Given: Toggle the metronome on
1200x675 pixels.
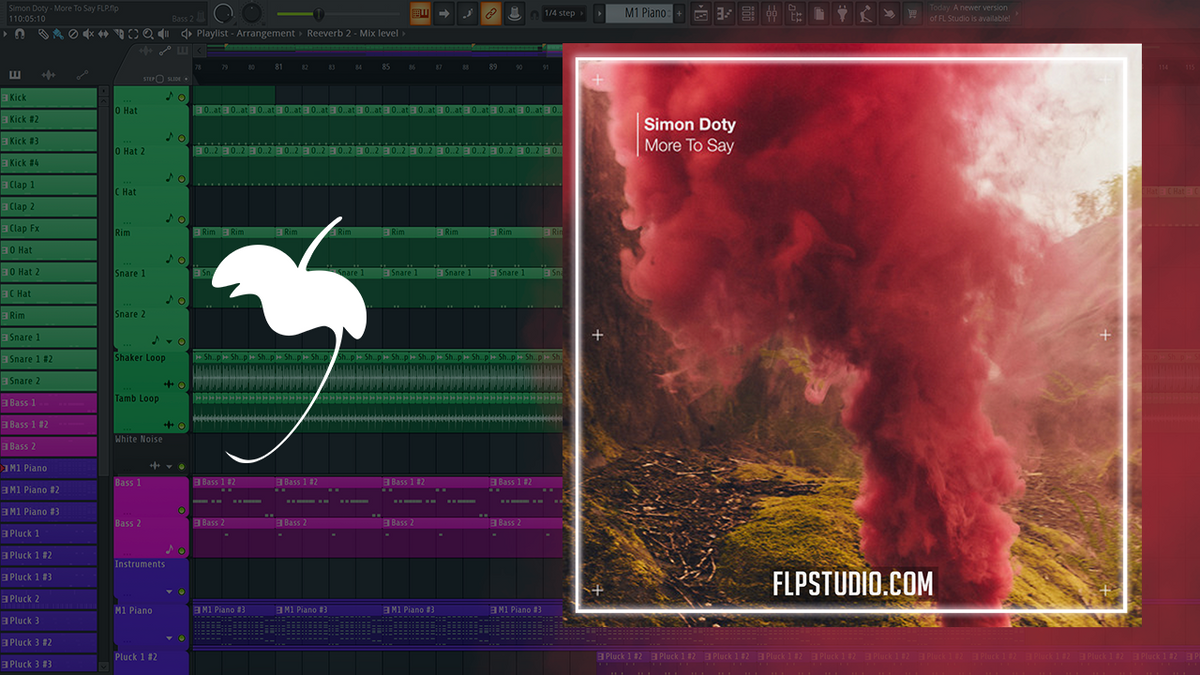Looking at the screenshot, I should click(515, 13).
